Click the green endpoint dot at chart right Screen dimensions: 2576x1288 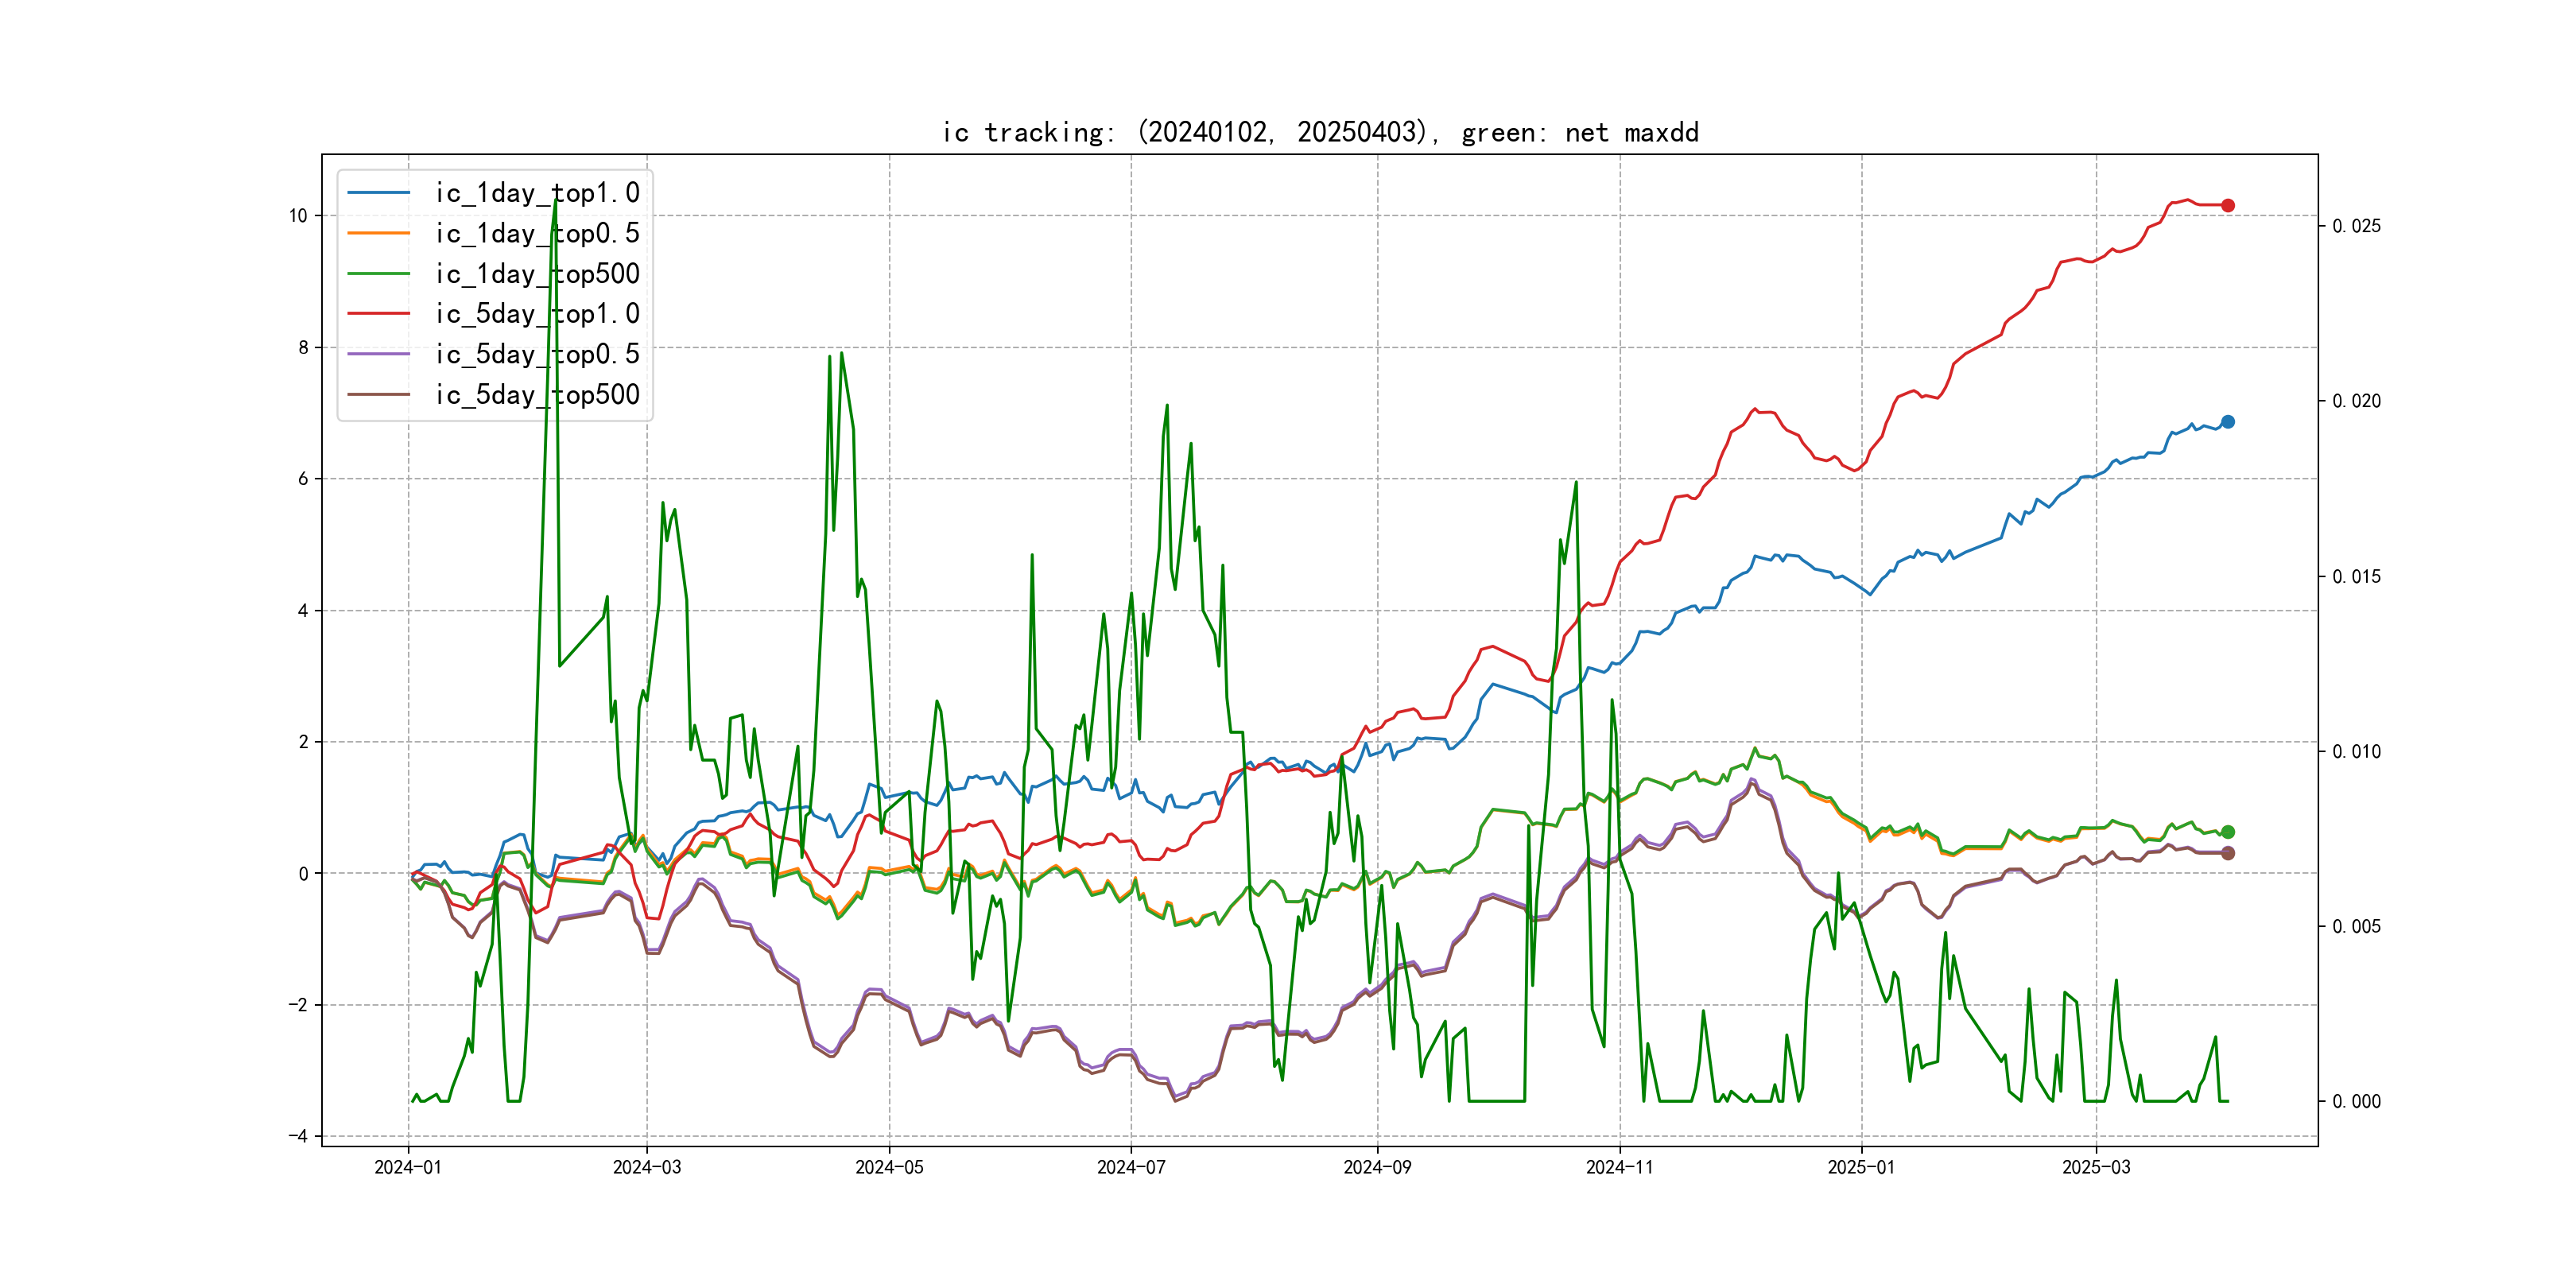[2227, 832]
